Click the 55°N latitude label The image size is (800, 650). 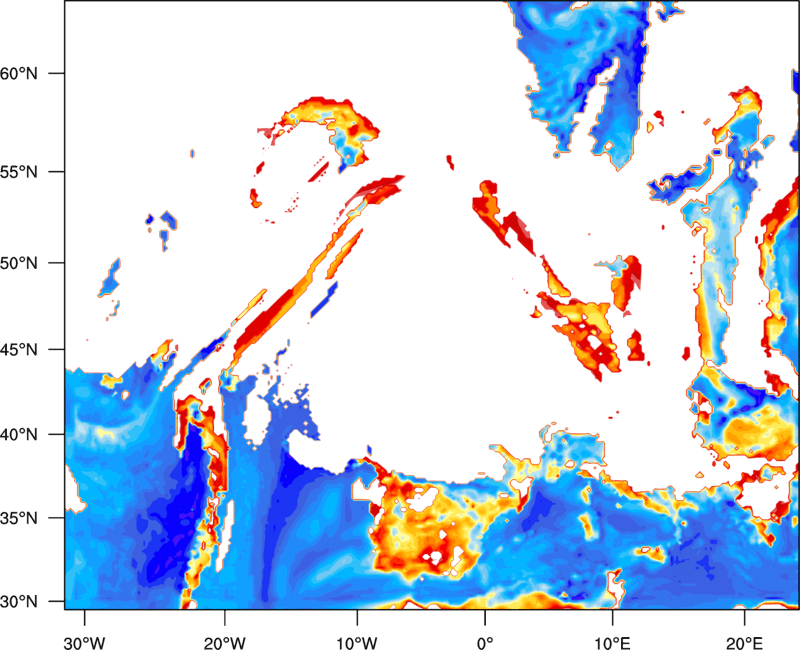(19, 172)
